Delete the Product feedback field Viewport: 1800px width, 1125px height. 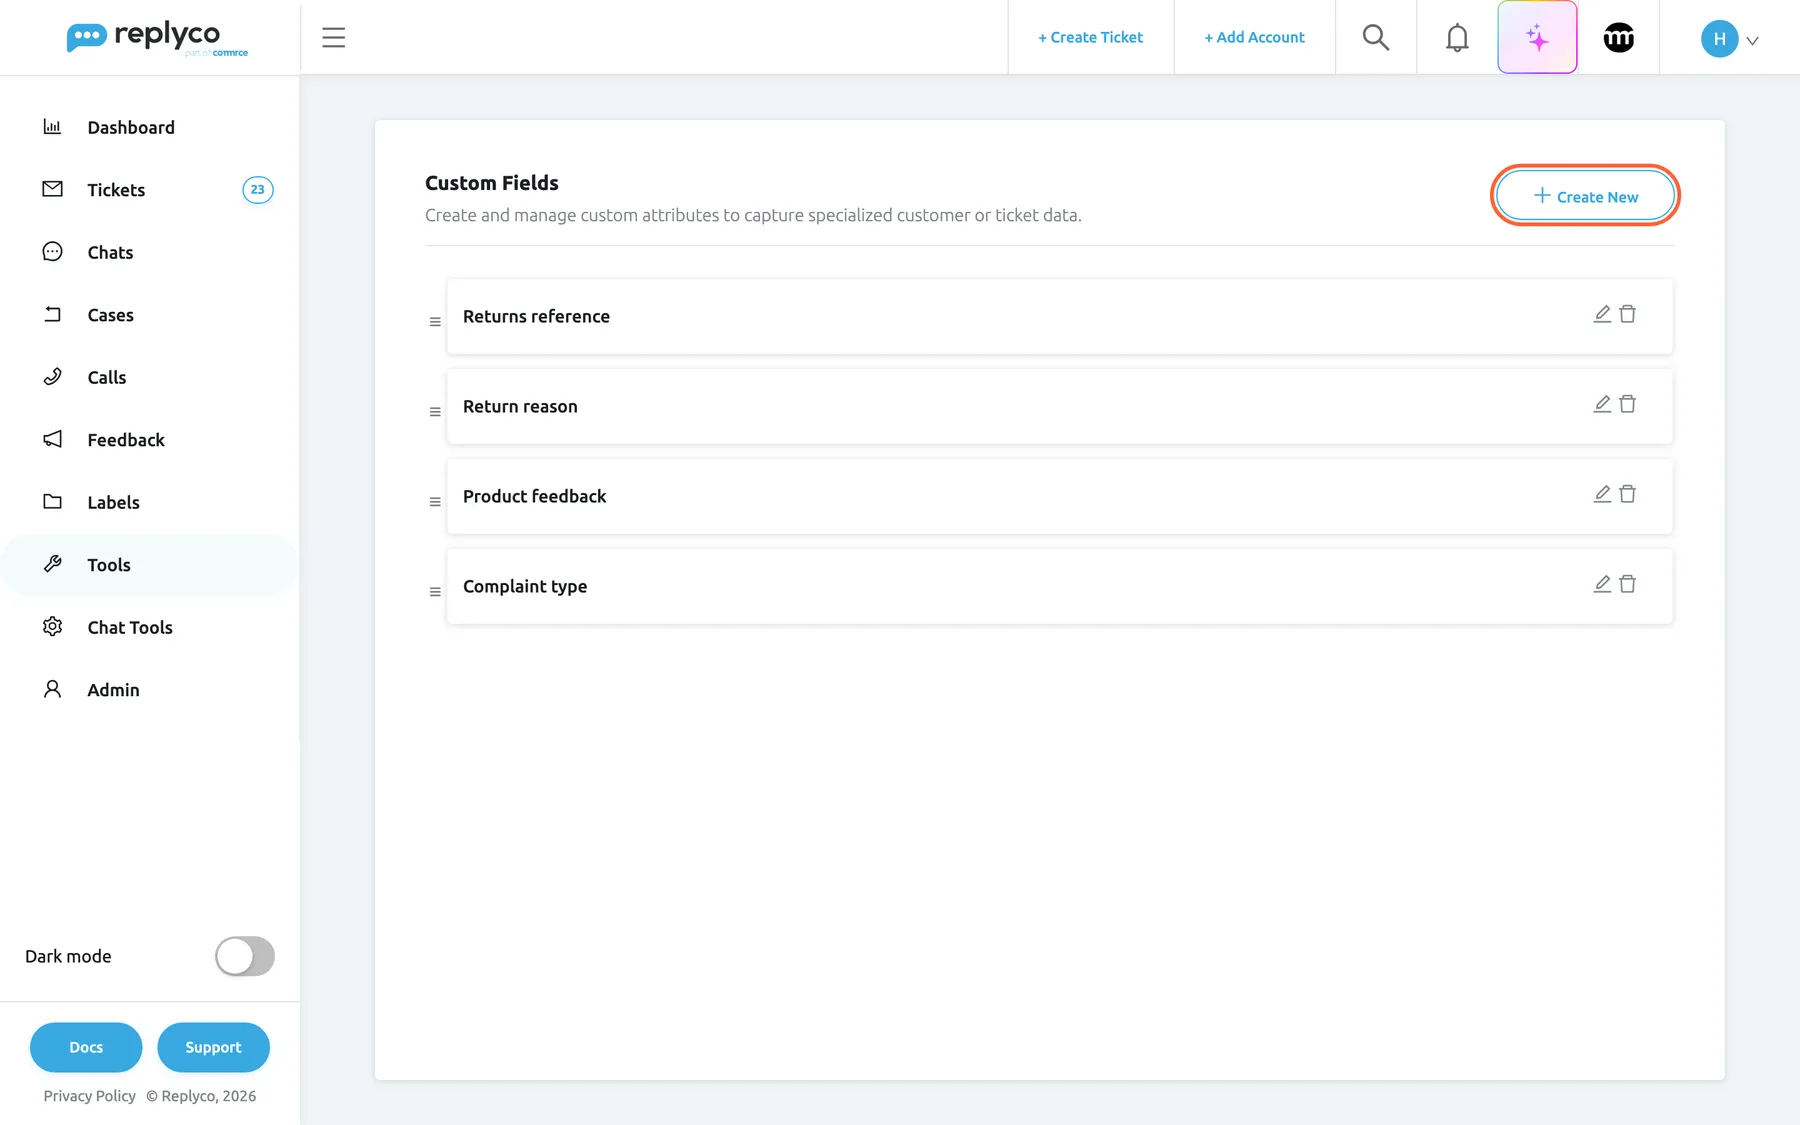(x=1628, y=494)
